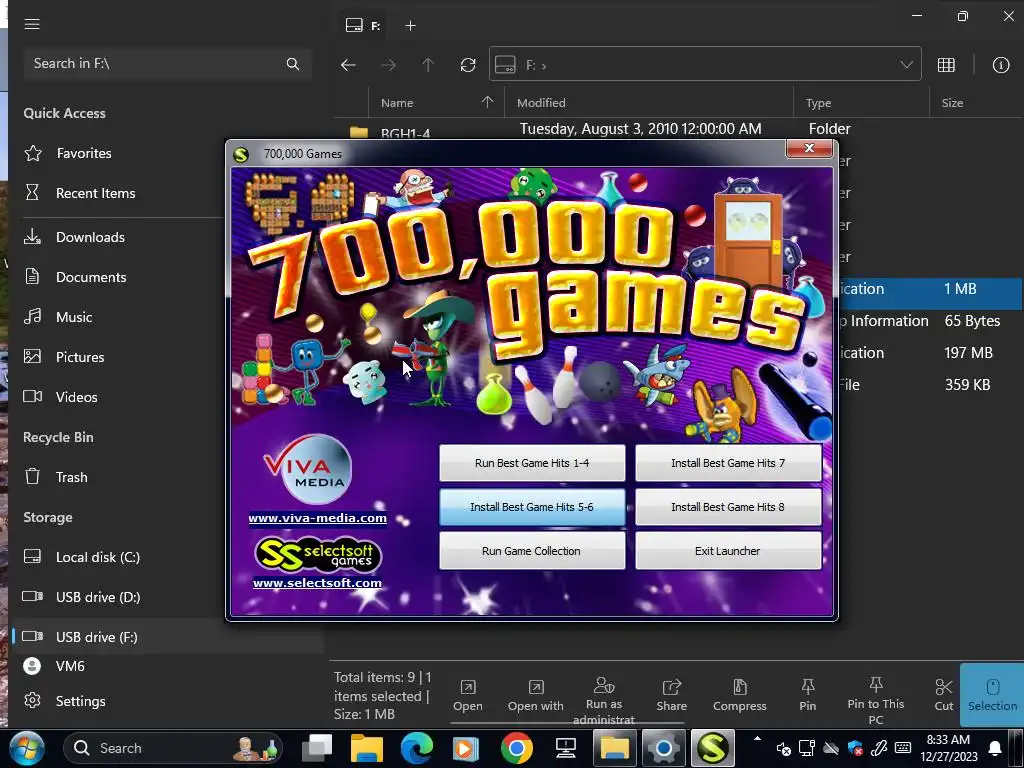The height and width of the screenshot is (768, 1024).
Task: Go to Documents folder
Action: [x=91, y=277]
